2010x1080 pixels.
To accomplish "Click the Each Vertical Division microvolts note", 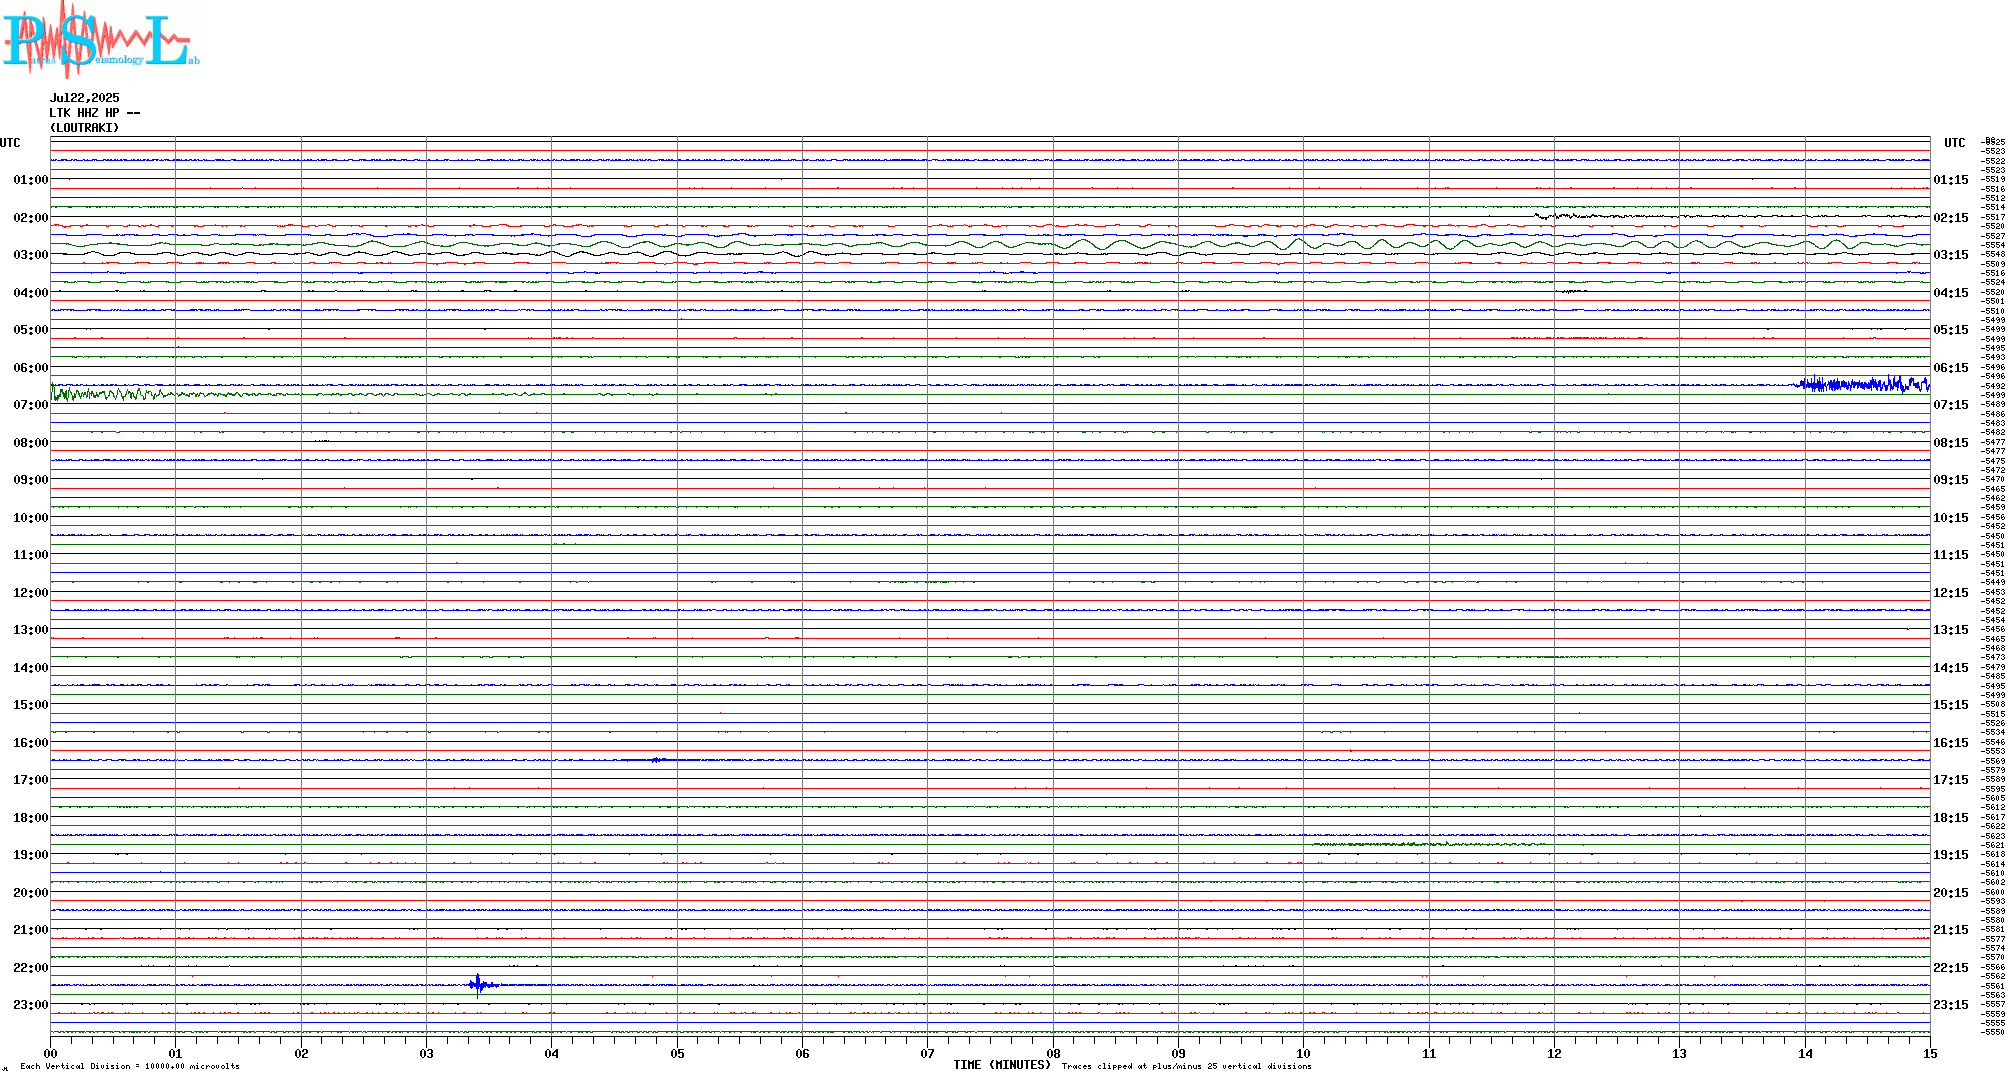I will point(130,1066).
